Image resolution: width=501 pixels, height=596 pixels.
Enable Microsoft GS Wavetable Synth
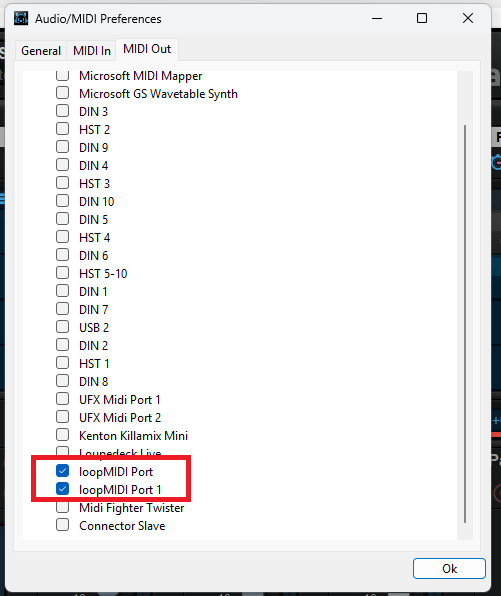pos(62,93)
